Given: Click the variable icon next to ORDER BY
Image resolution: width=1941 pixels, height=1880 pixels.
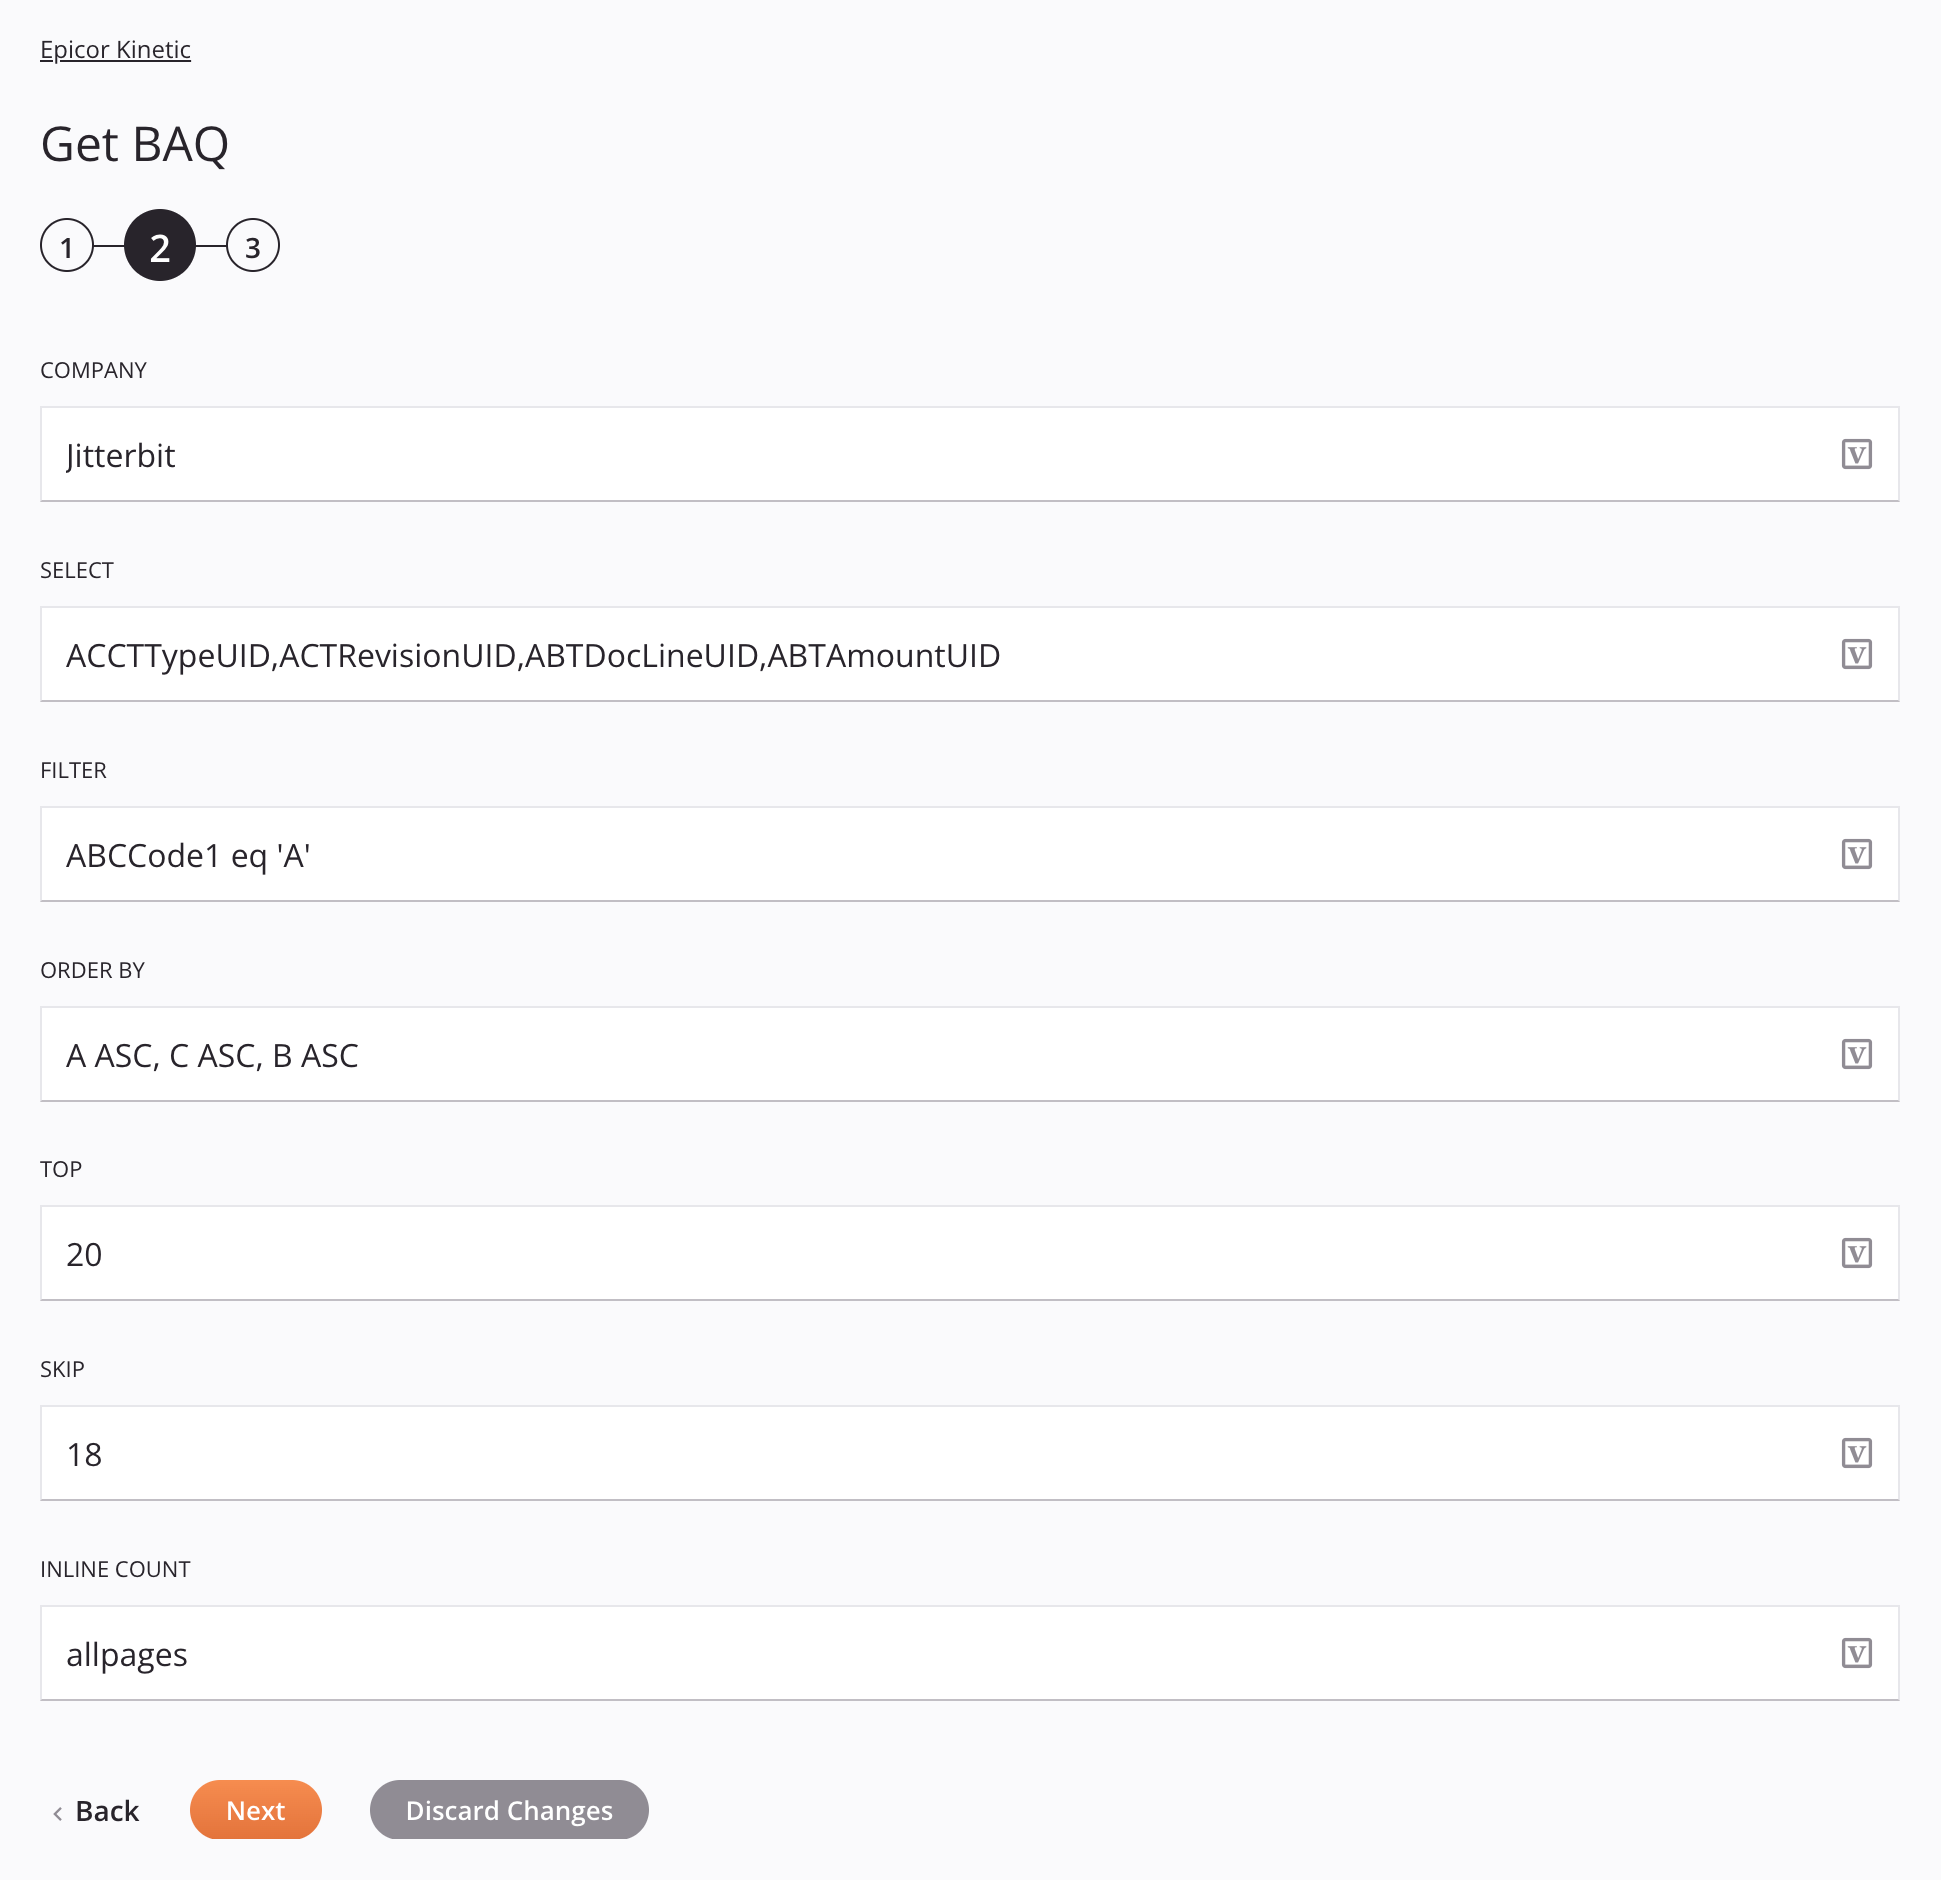Looking at the screenshot, I should click(x=1856, y=1053).
